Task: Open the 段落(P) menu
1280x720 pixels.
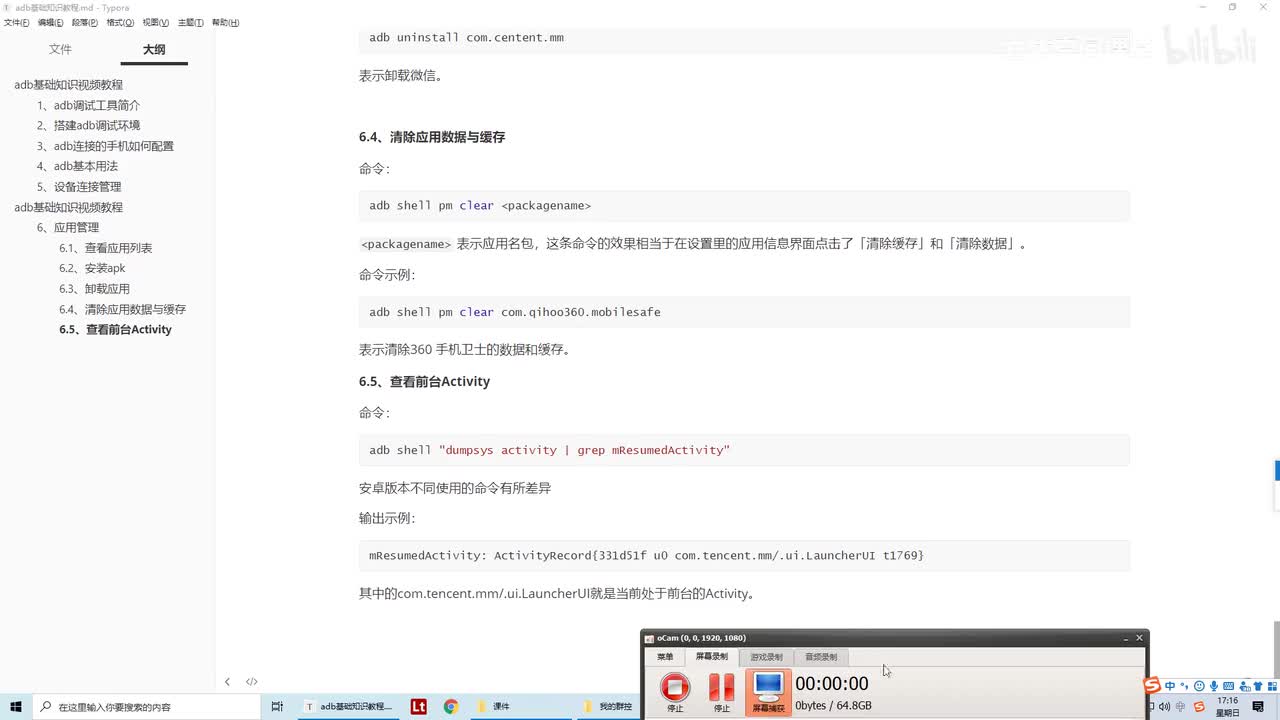Action: point(85,22)
